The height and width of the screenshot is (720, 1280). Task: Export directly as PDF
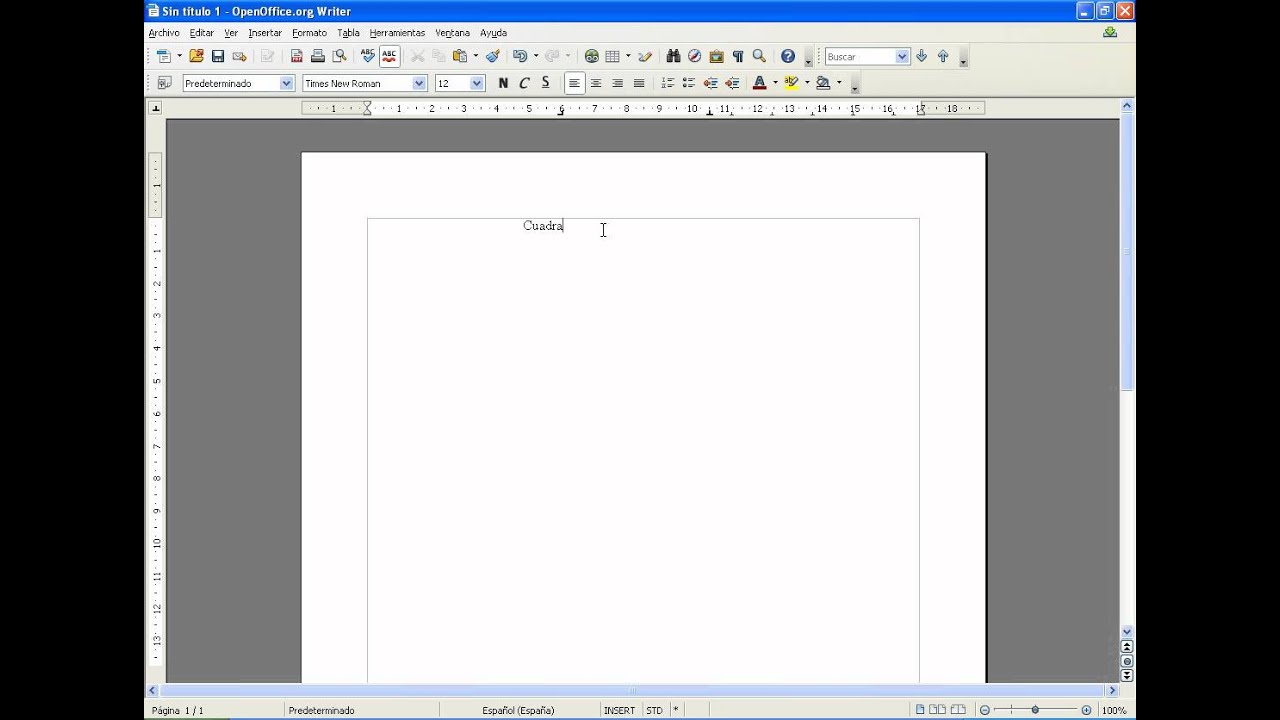(x=297, y=57)
